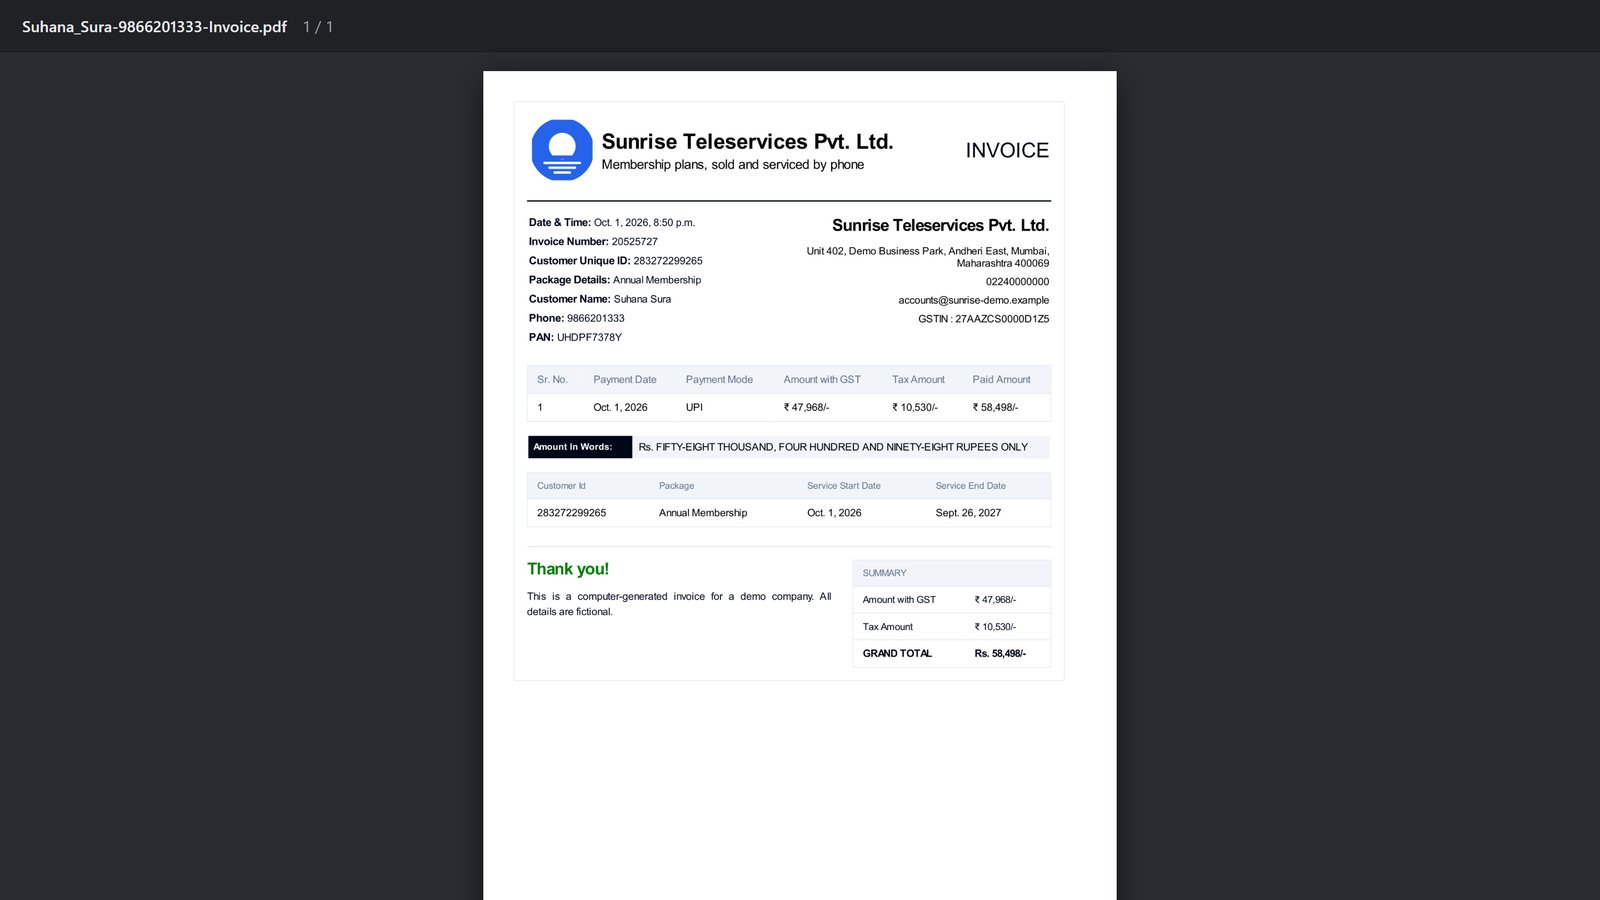Click the Date & Time value Oct. 1, 2026, 8:50 p.m.

click(x=644, y=223)
